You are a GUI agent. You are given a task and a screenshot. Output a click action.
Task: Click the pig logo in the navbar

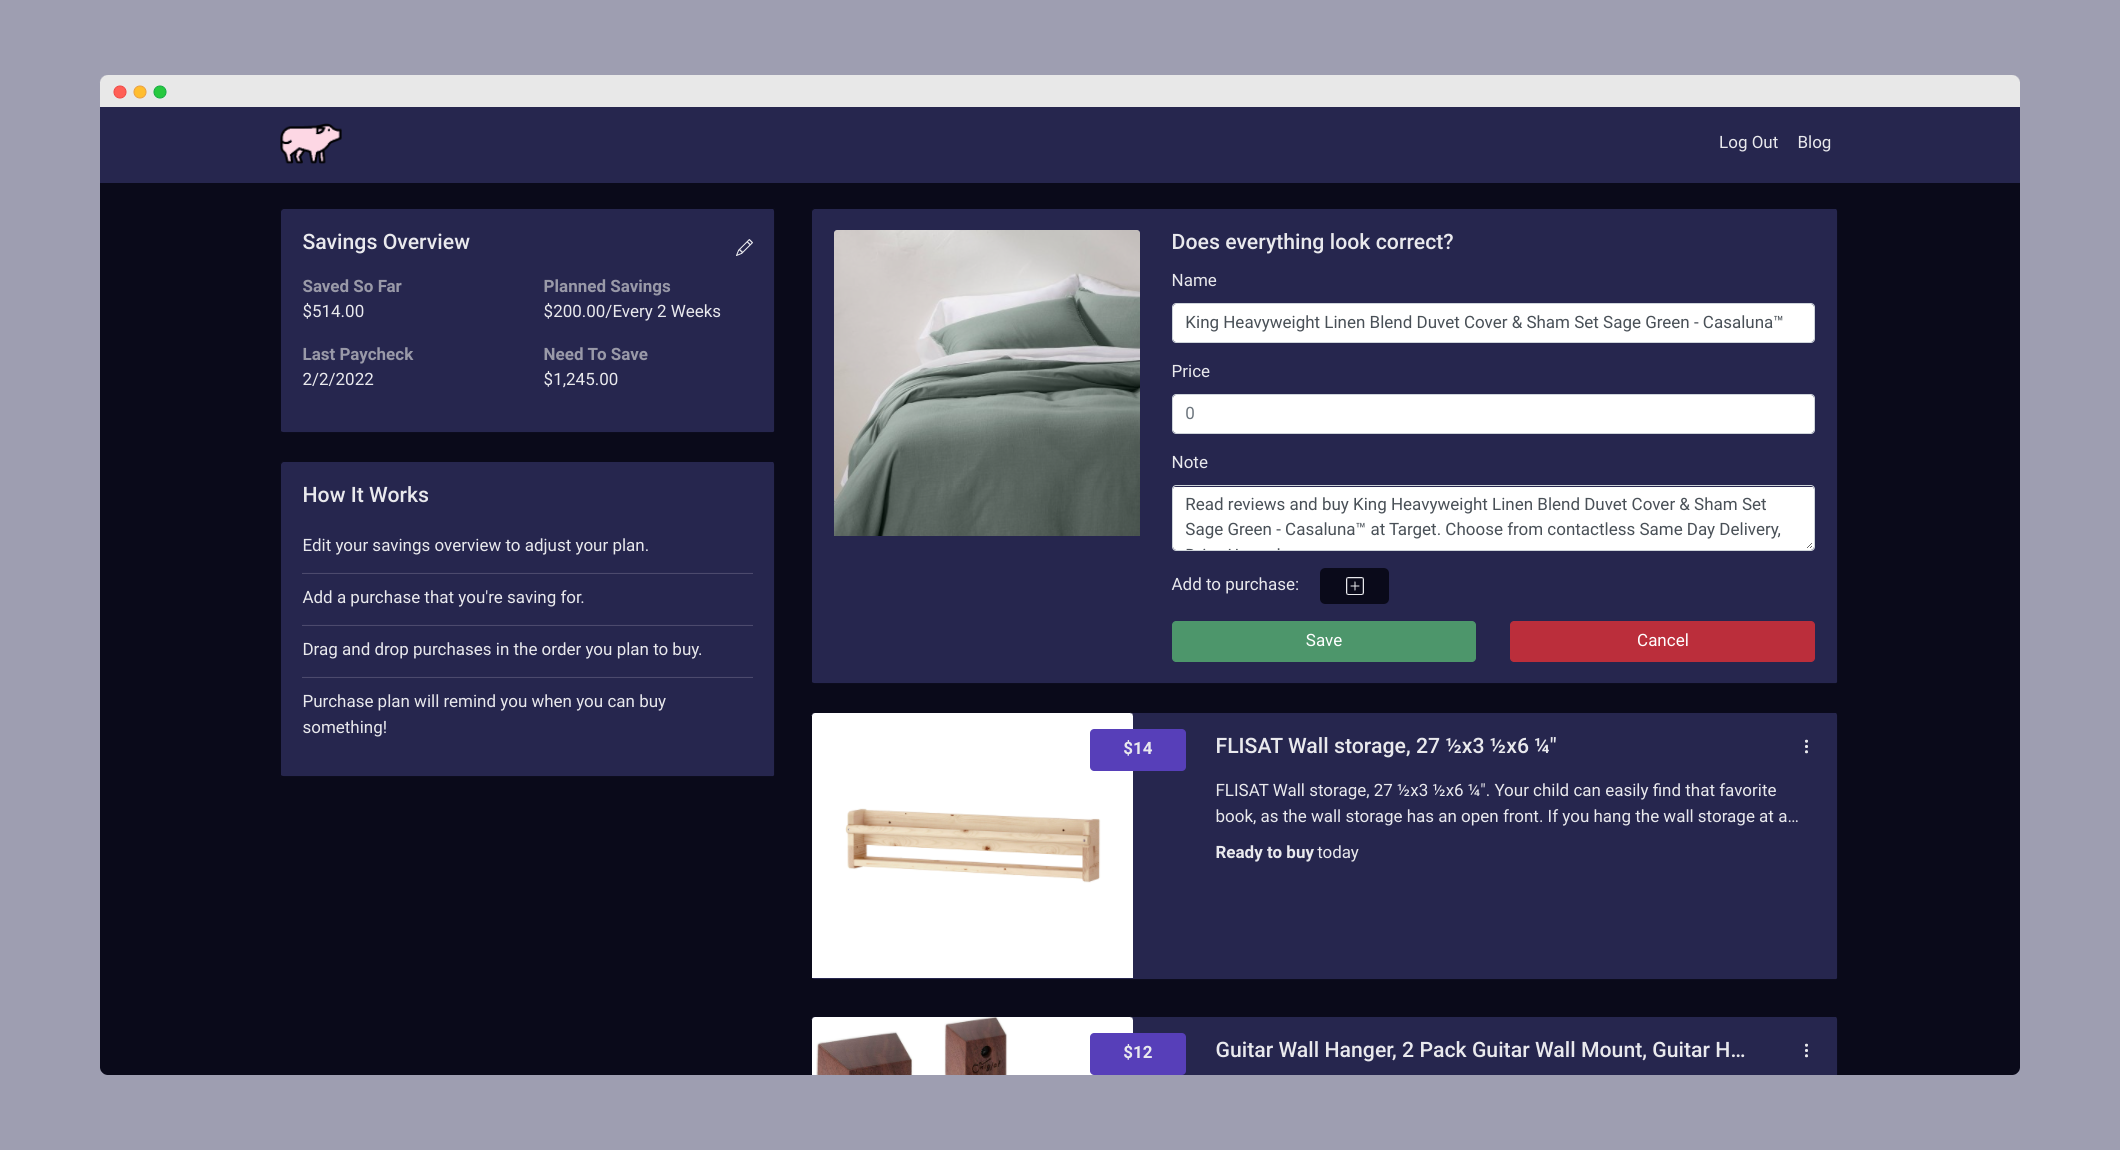pos(311,143)
